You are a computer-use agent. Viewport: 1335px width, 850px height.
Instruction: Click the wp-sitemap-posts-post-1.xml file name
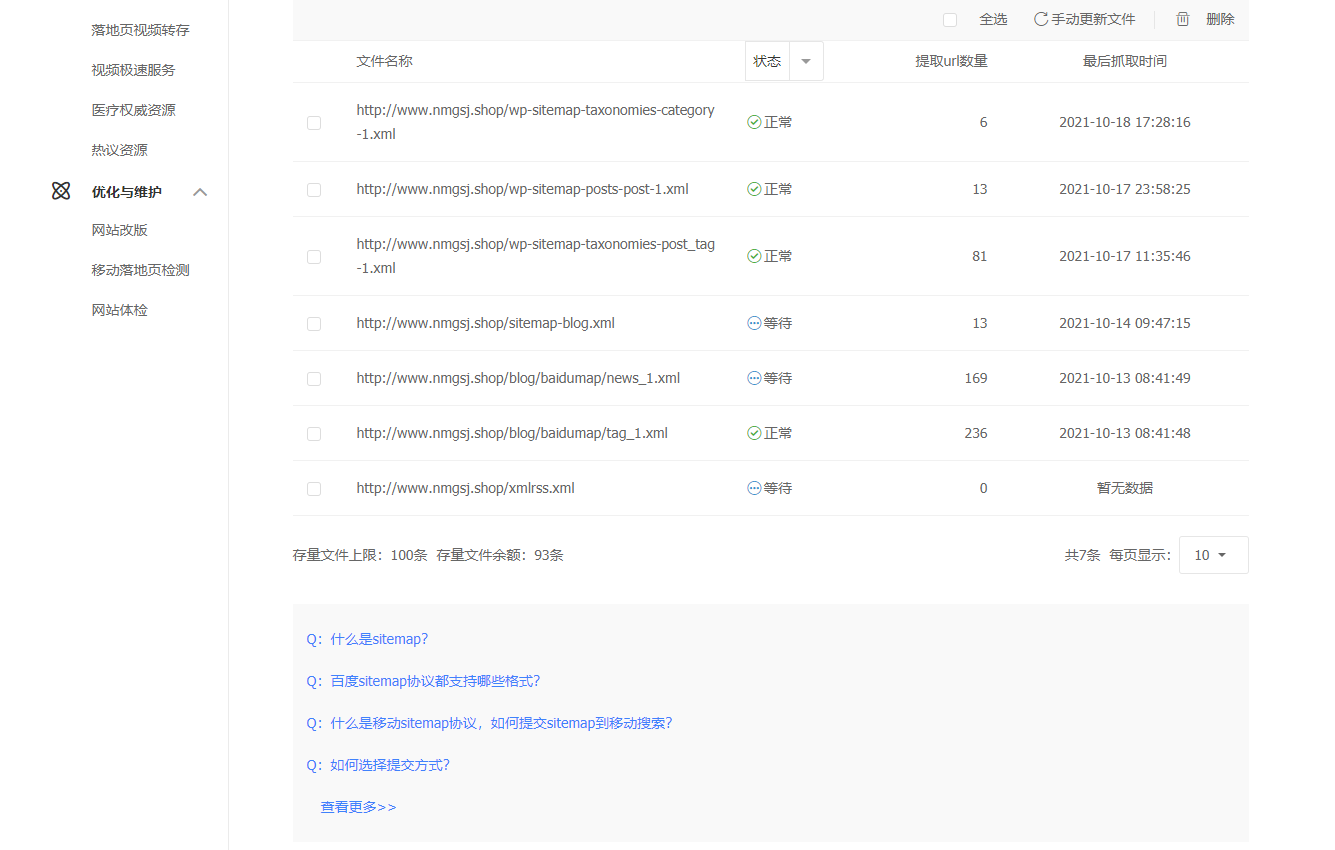point(522,189)
